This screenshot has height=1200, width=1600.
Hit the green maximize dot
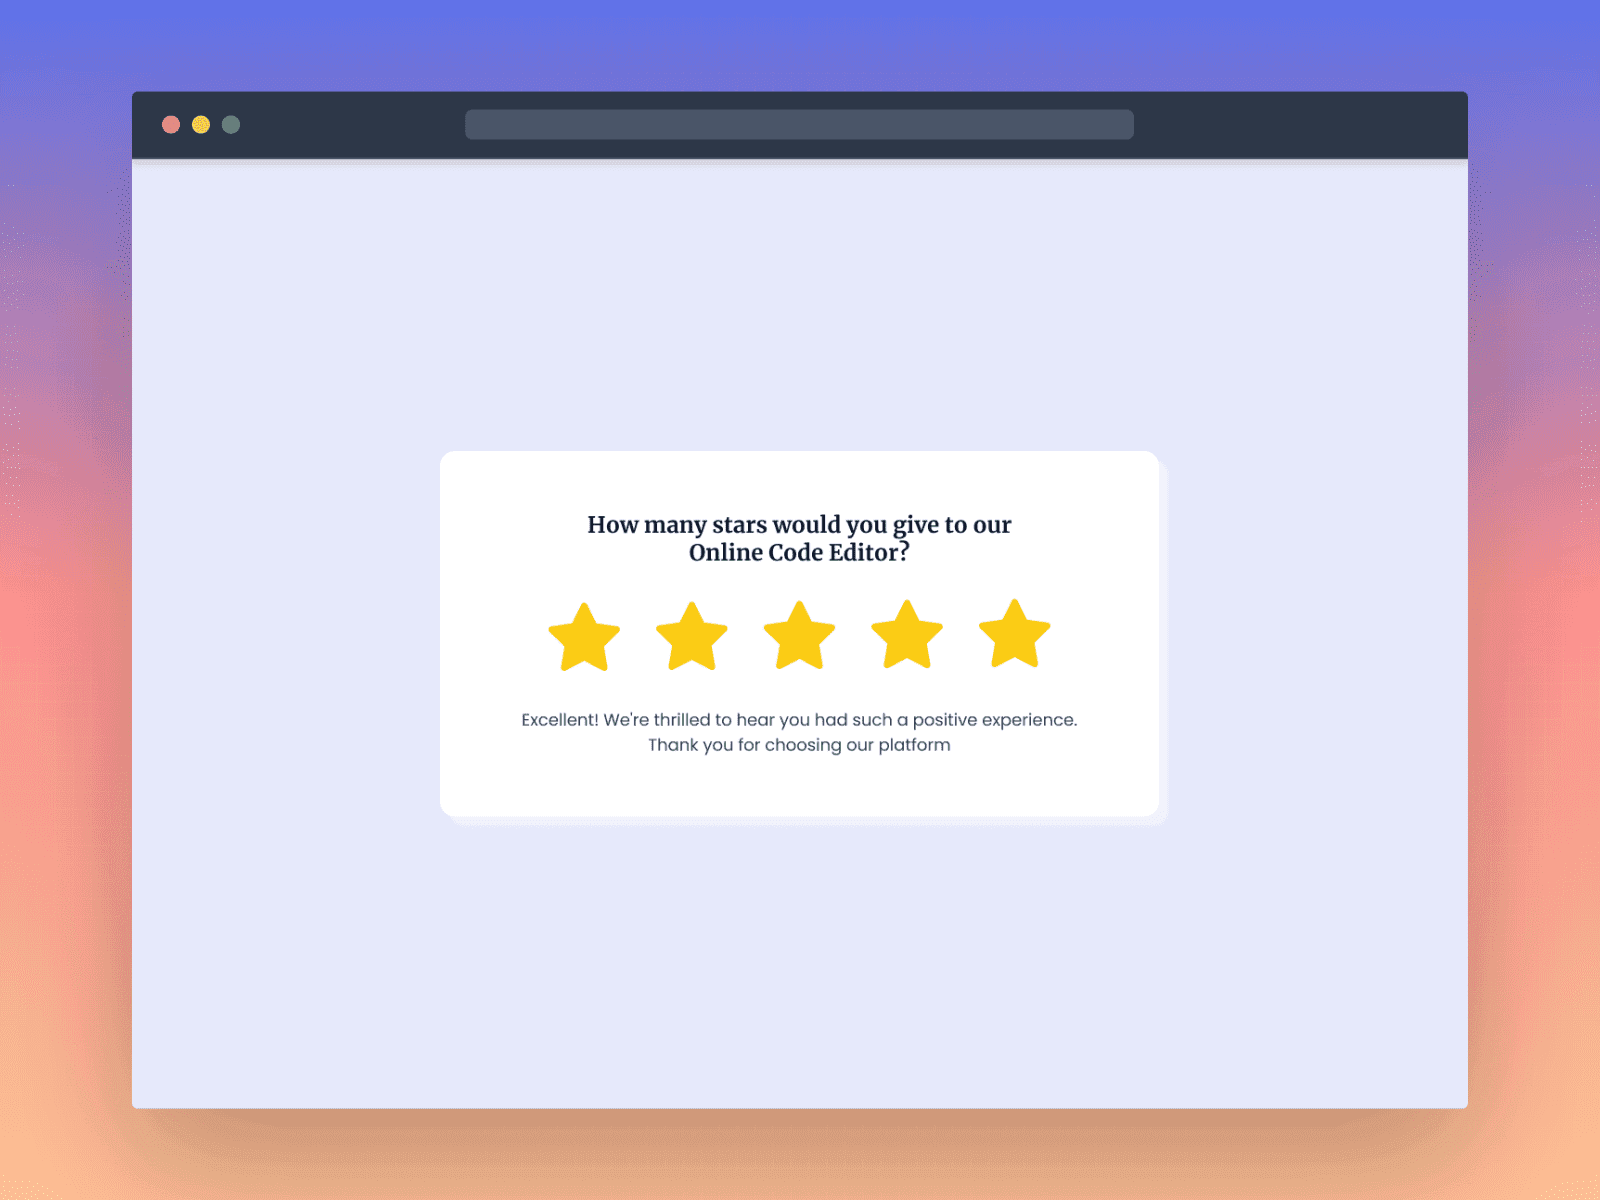(x=231, y=125)
